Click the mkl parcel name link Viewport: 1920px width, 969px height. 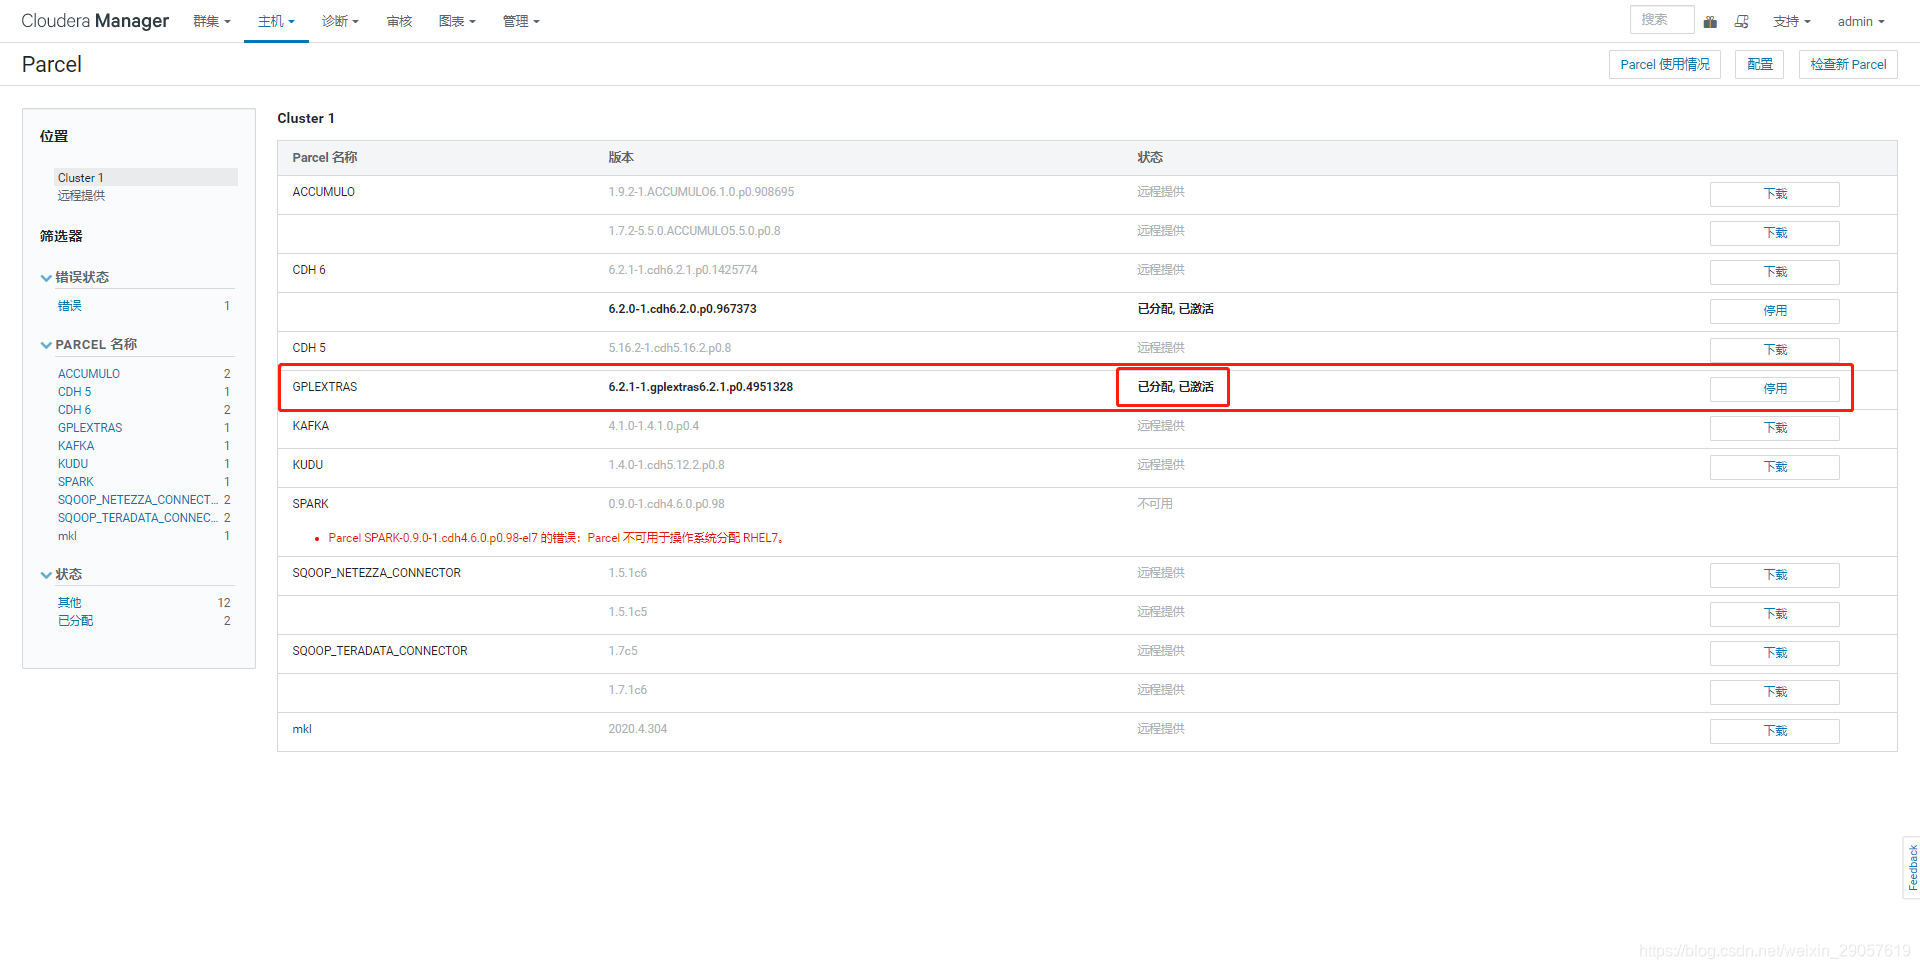coord(302,729)
